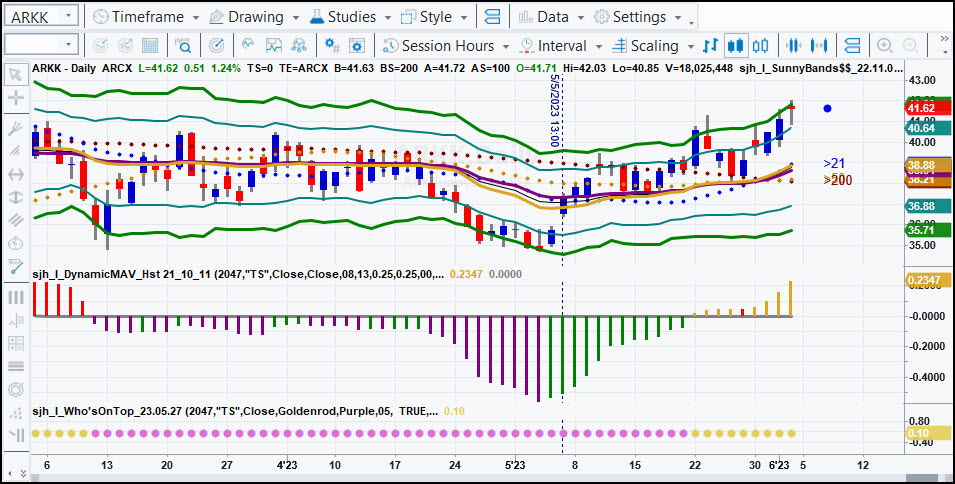This screenshot has height=484, width=955.
Task: Open the framed gear settings icon
Action: (357, 46)
